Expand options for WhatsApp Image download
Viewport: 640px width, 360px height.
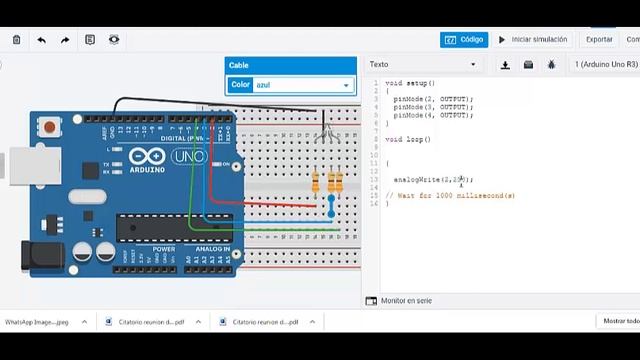click(84, 322)
